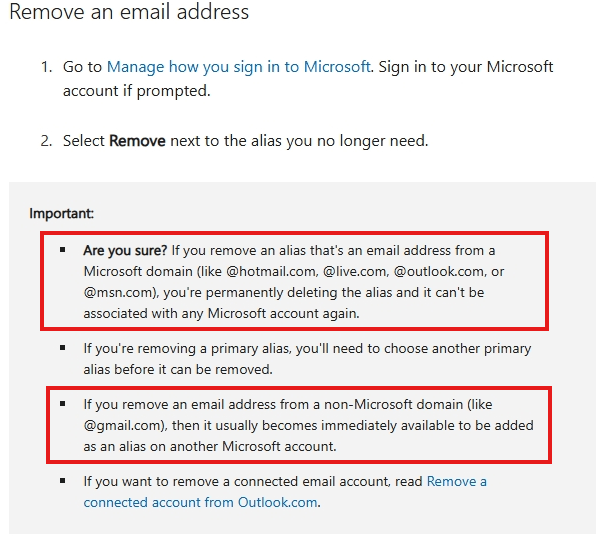Click the step number 1 marker
Viewport: 606px width, 542px height.
[46, 67]
